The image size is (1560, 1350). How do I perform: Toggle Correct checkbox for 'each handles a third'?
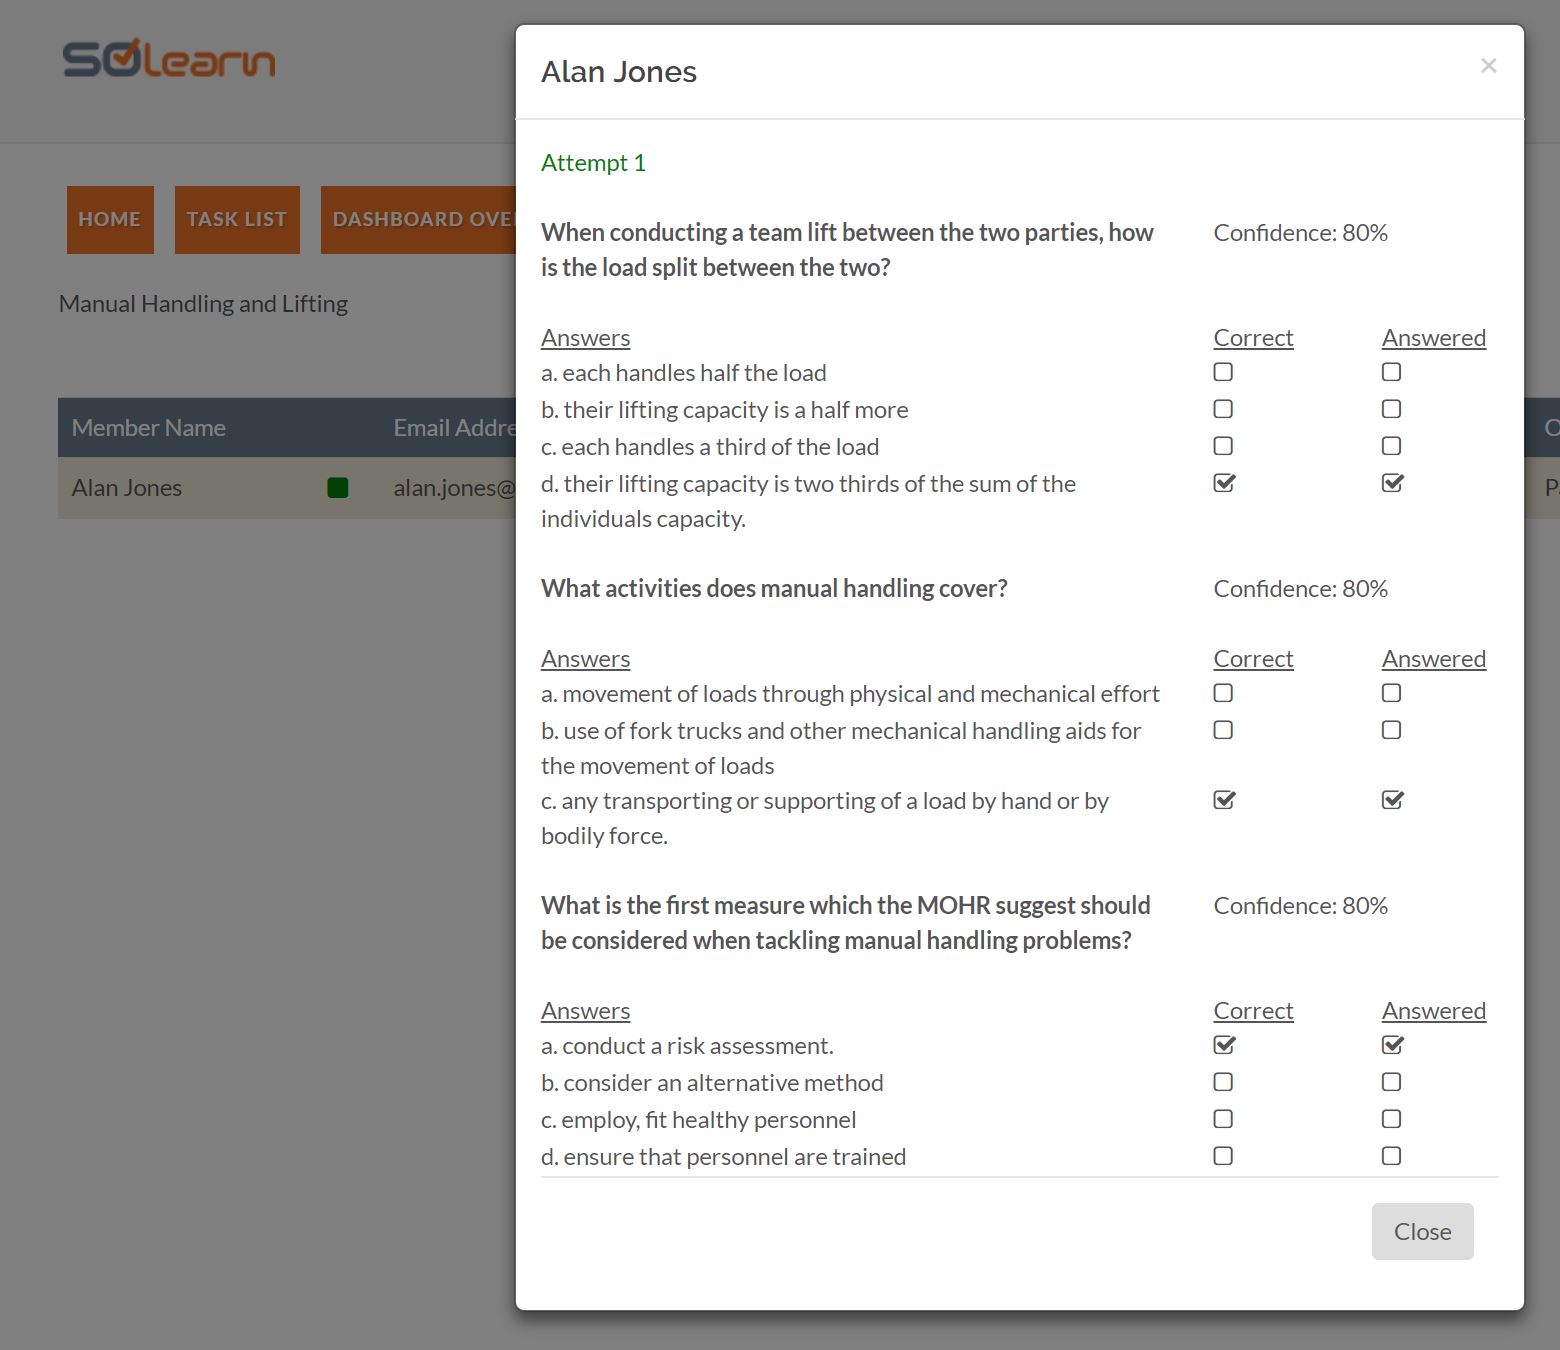pyautogui.click(x=1223, y=446)
